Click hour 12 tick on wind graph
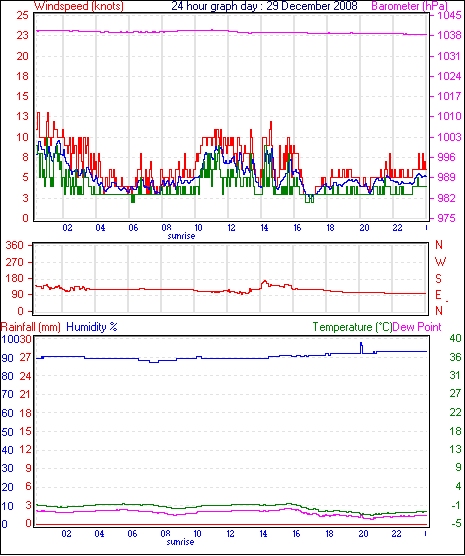 tap(231, 227)
